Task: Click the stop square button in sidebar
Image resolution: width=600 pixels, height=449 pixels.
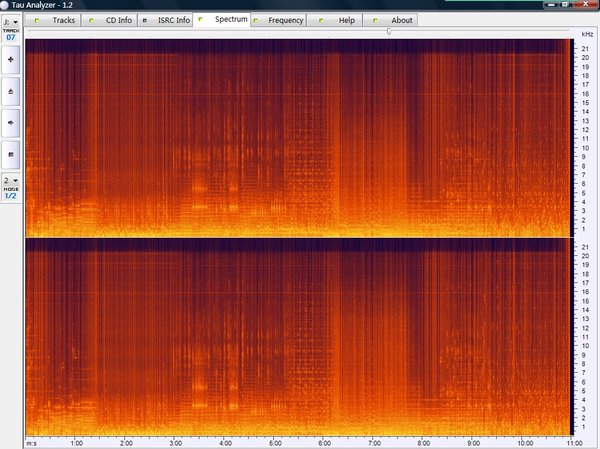Action: [11, 155]
